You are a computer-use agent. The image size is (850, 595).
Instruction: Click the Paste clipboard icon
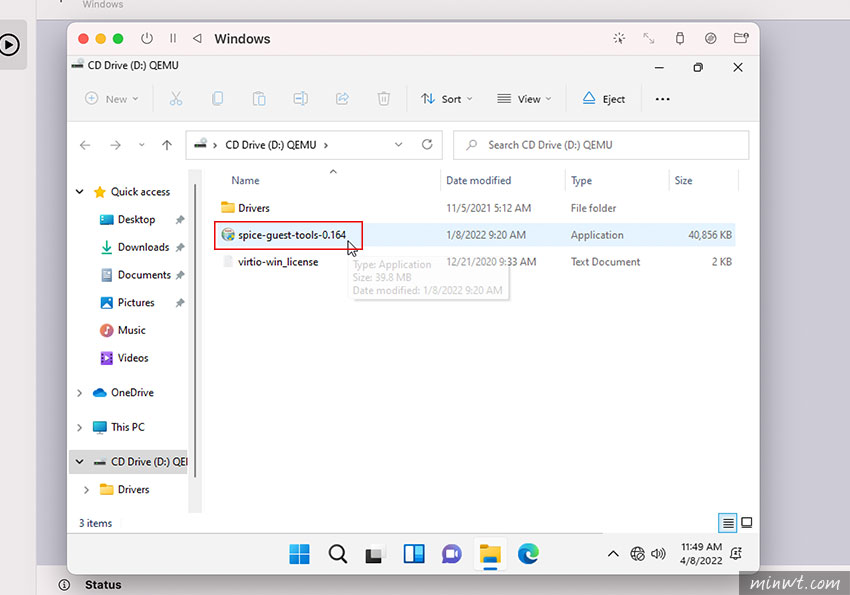(x=259, y=99)
